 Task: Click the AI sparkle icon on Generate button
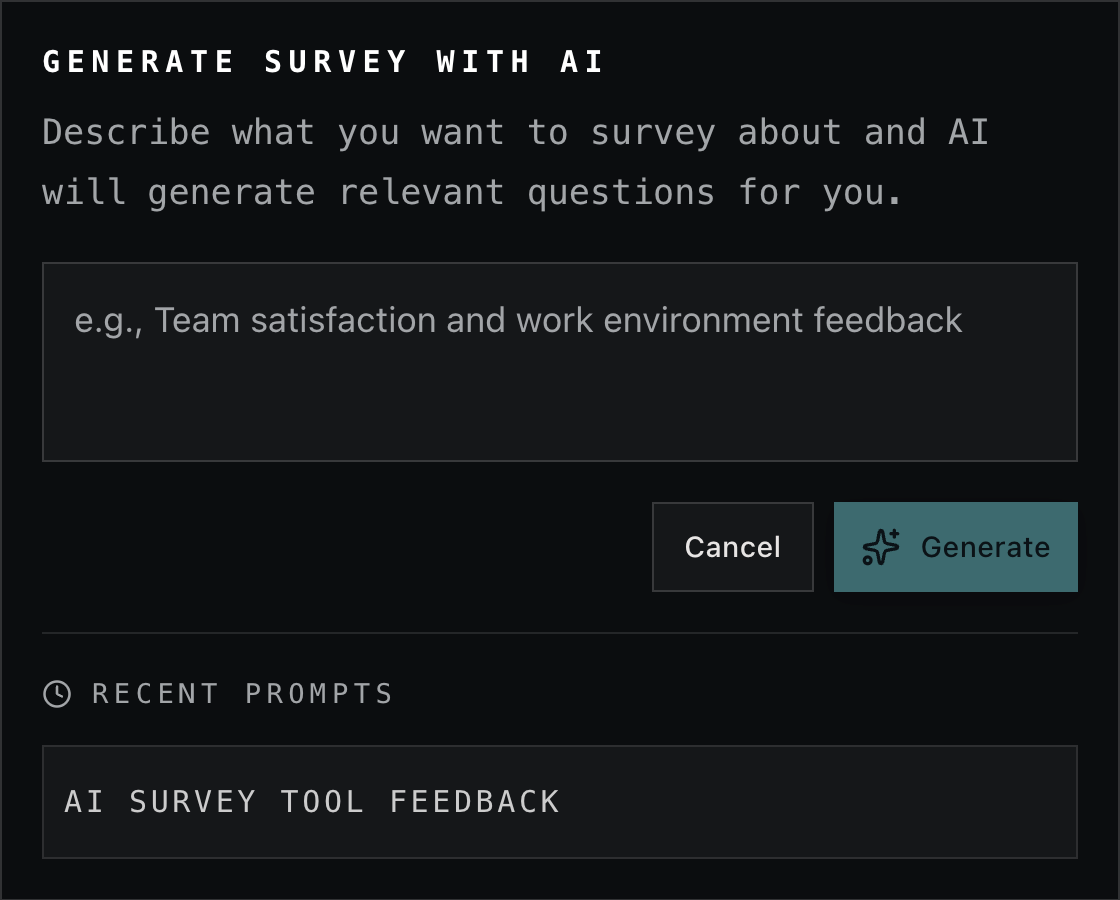884,547
